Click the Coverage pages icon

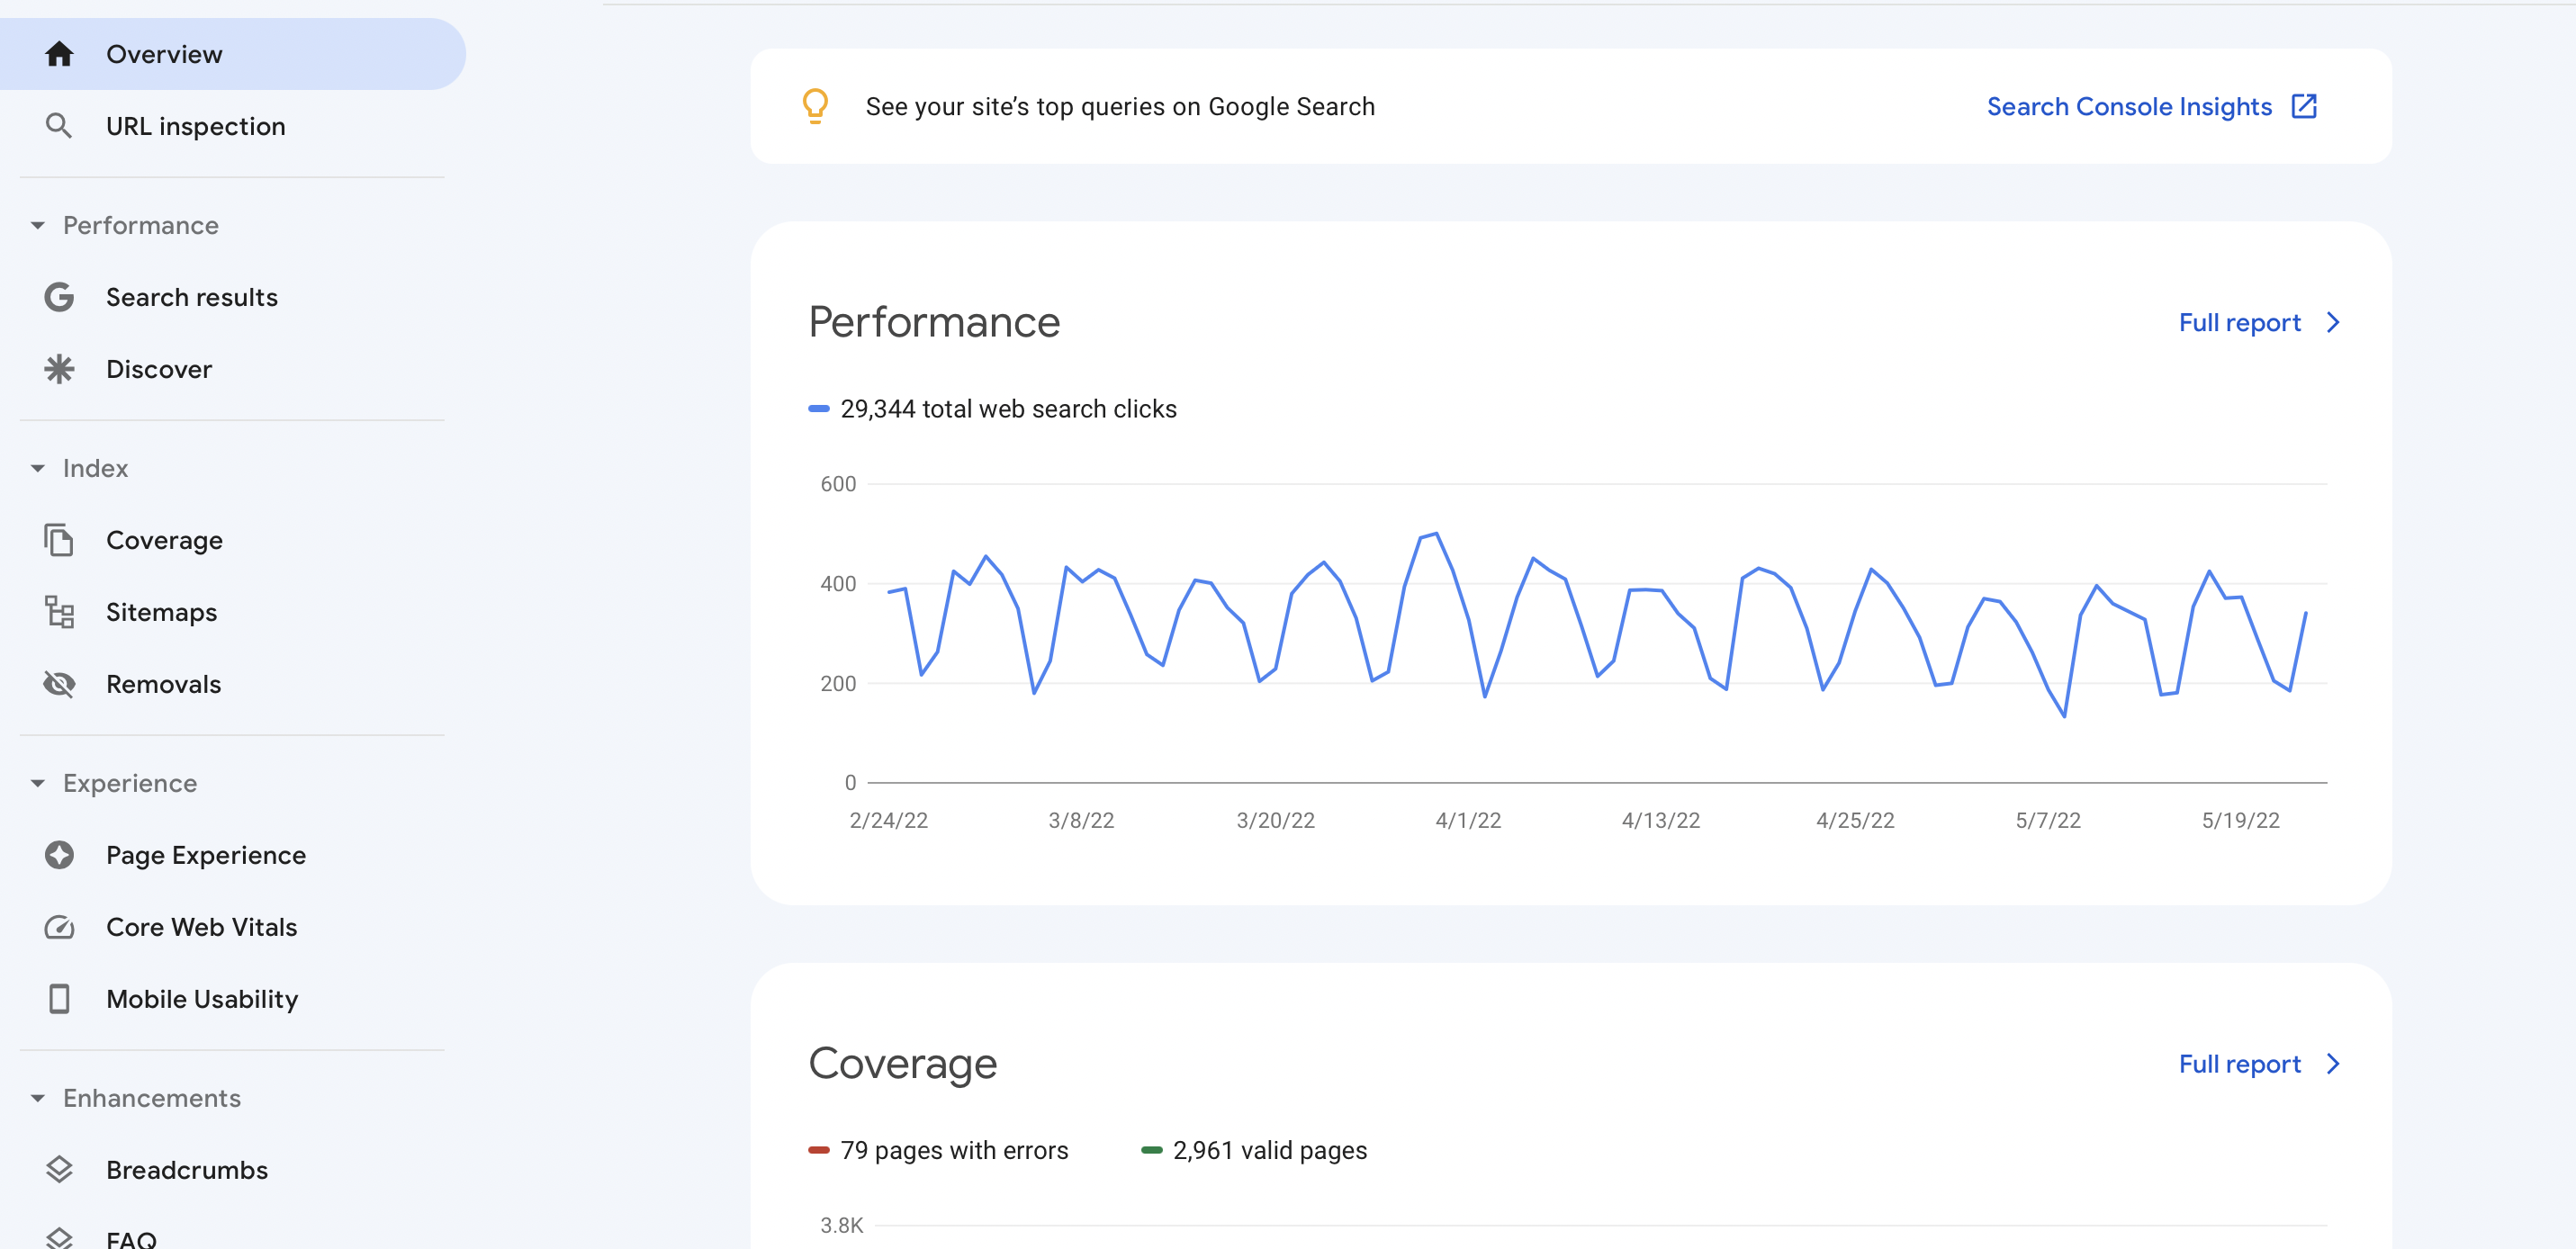pyautogui.click(x=59, y=540)
